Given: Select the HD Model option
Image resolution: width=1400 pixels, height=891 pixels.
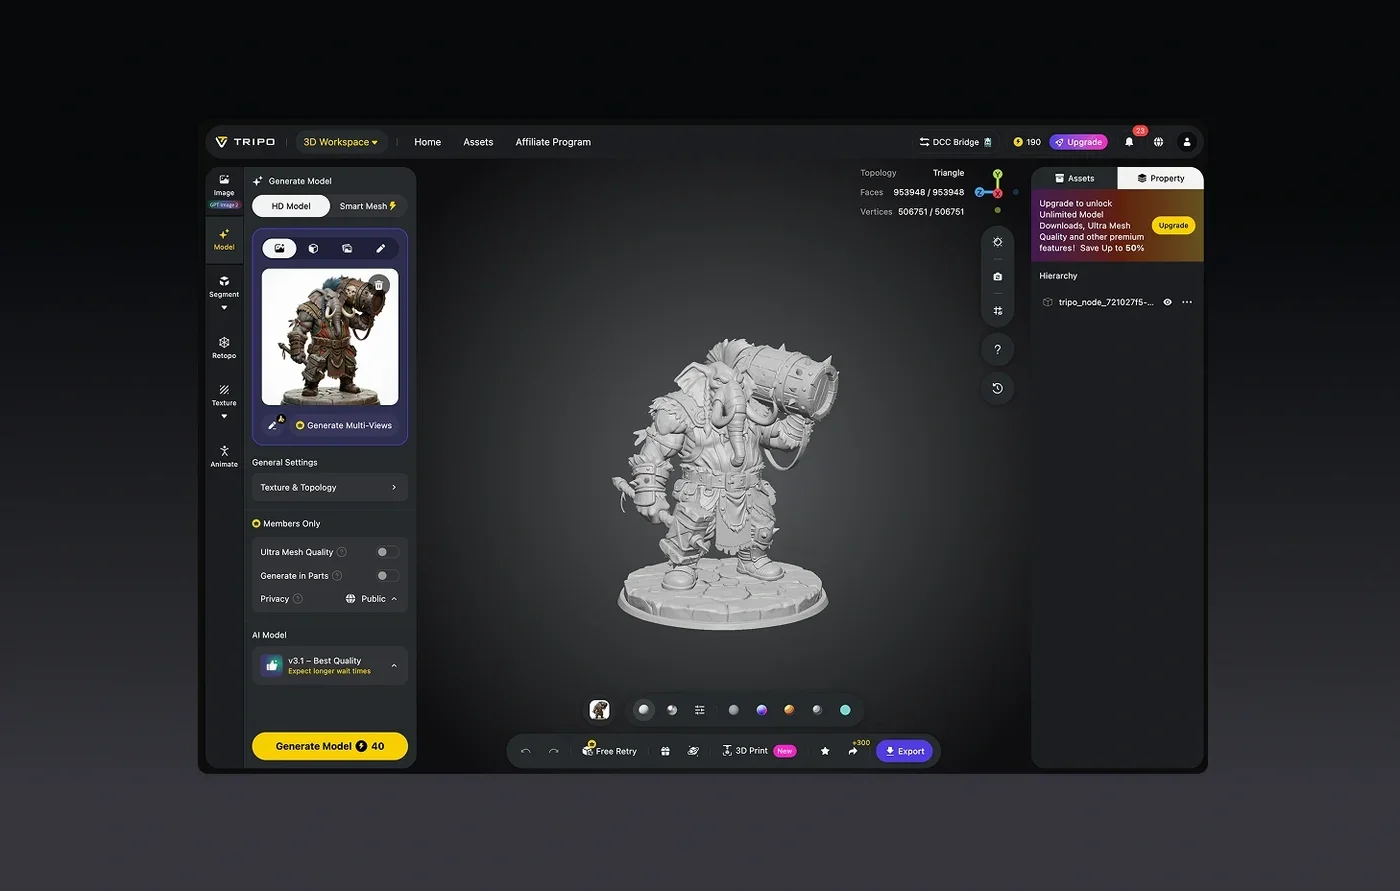Looking at the screenshot, I should click(x=291, y=206).
